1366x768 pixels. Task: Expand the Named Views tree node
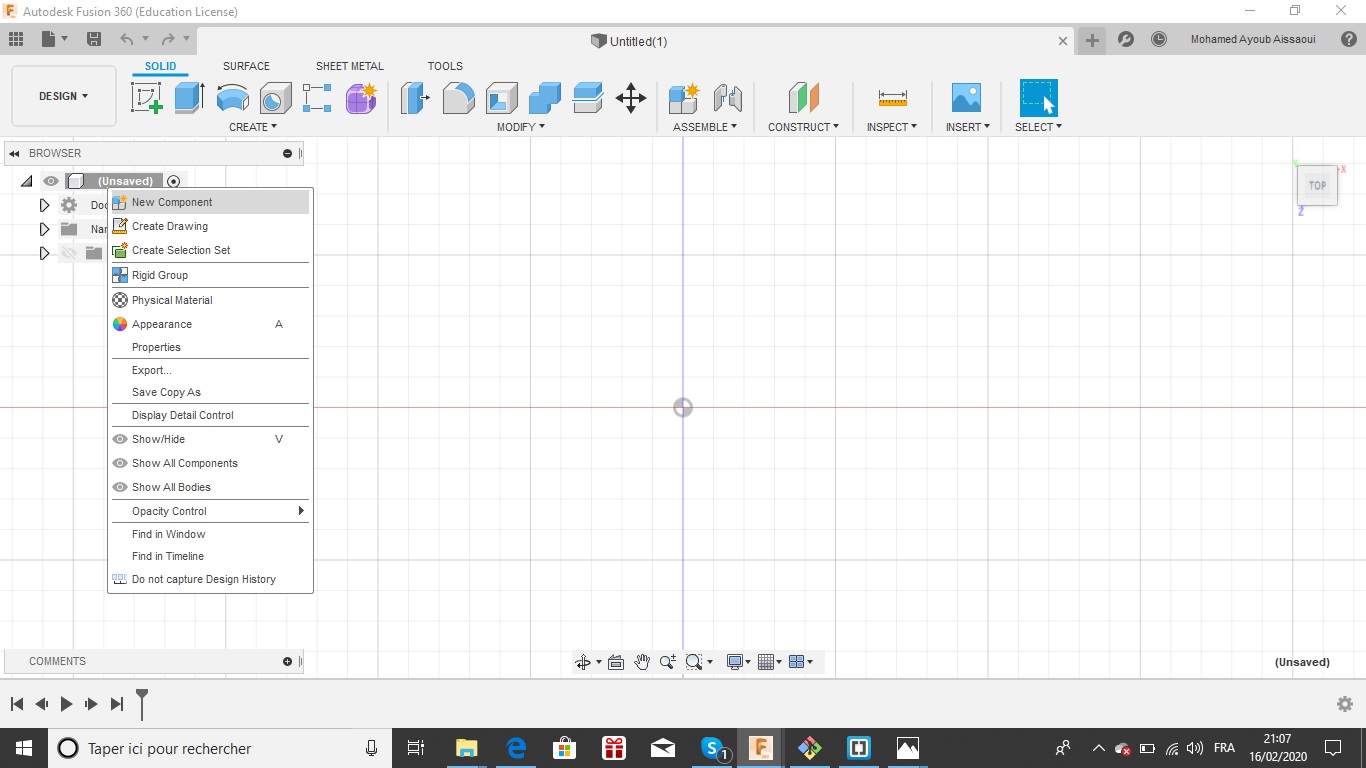tap(44, 229)
